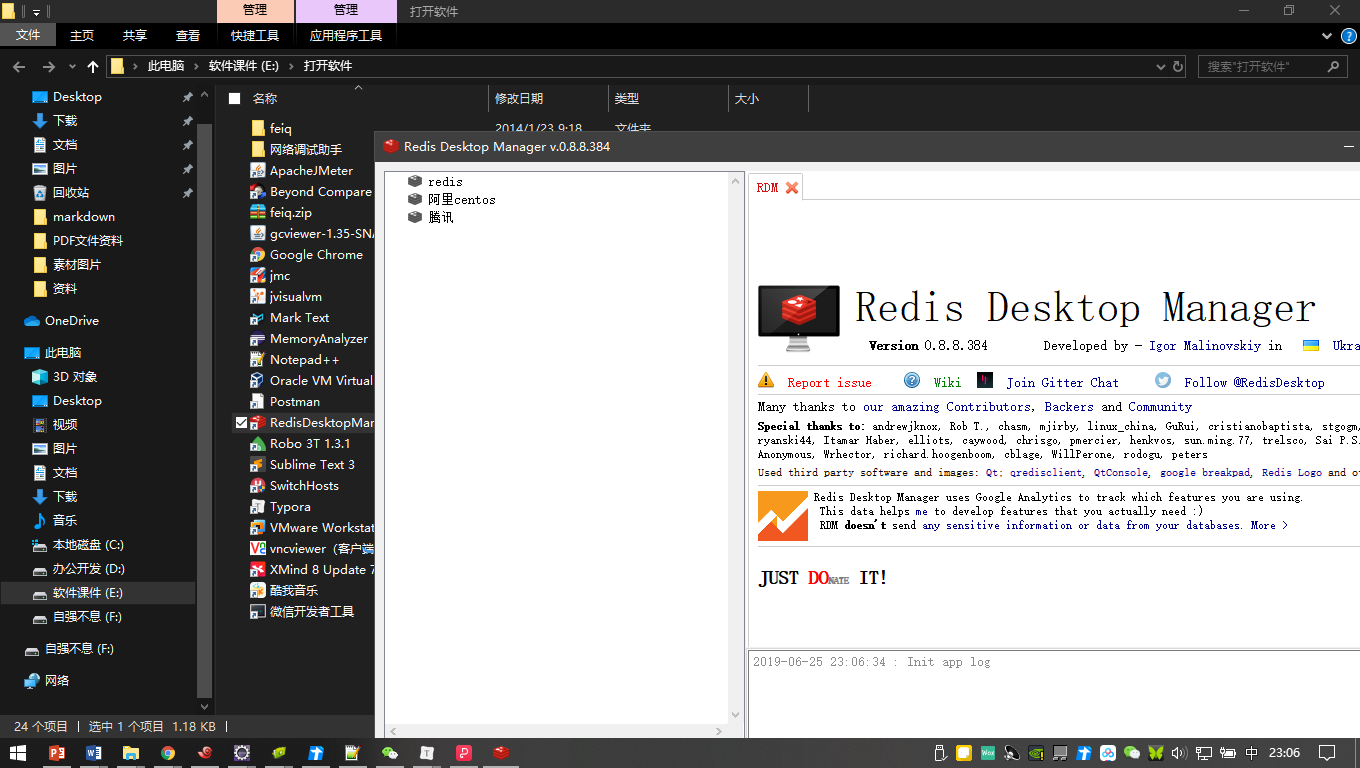Uncheck the RedisDesktopManager file checkbox
Viewport: 1360px width, 768px height.
tap(241, 423)
